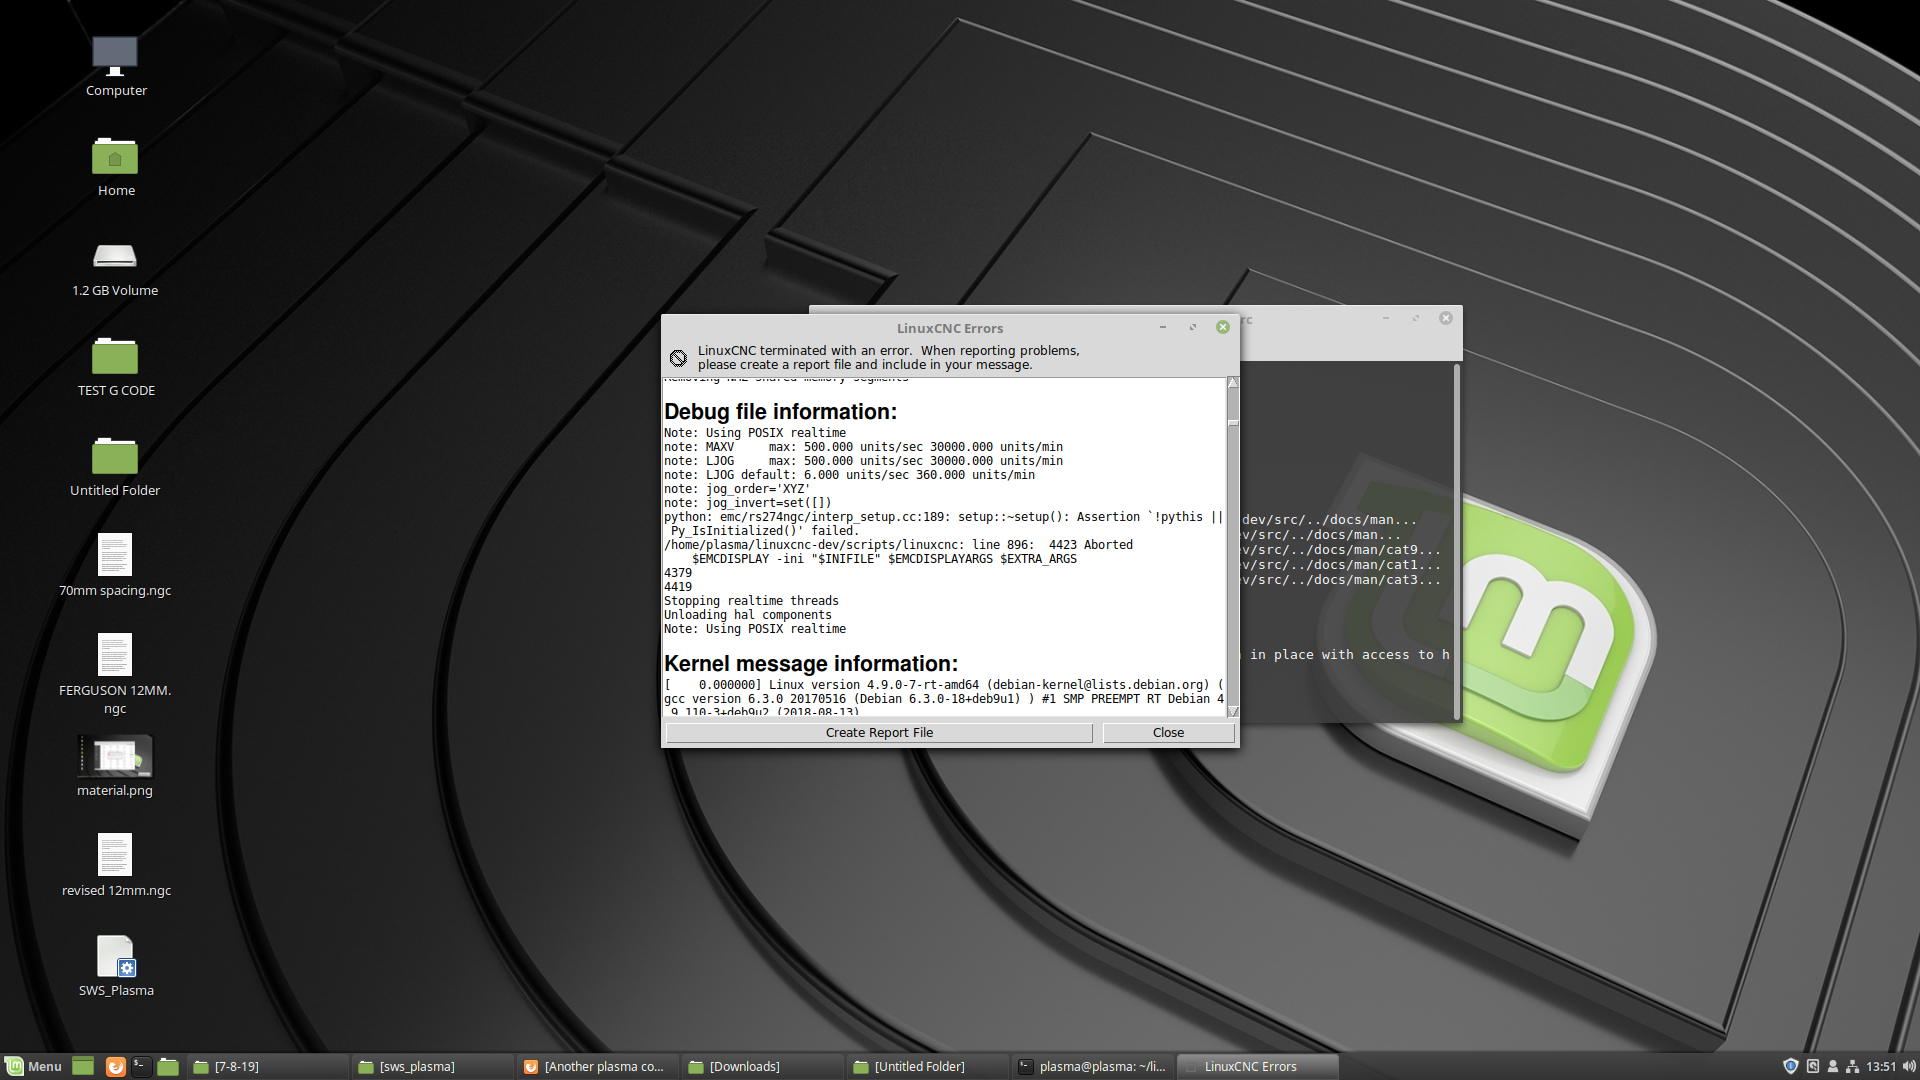This screenshot has width=1920, height=1080.
Task: Click the 'note: MAXV max: 500.000' log line
Action: [863, 447]
